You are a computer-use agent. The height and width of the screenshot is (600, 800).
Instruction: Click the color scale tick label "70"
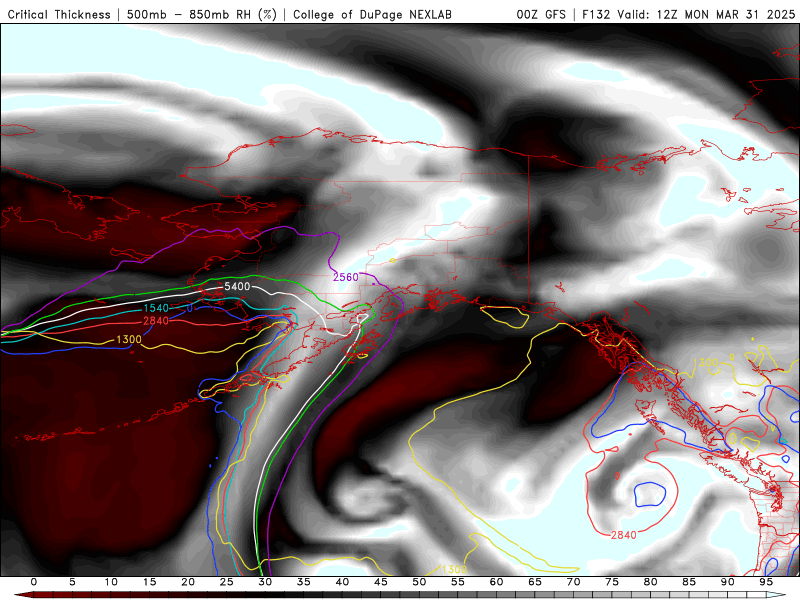pos(573,582)
